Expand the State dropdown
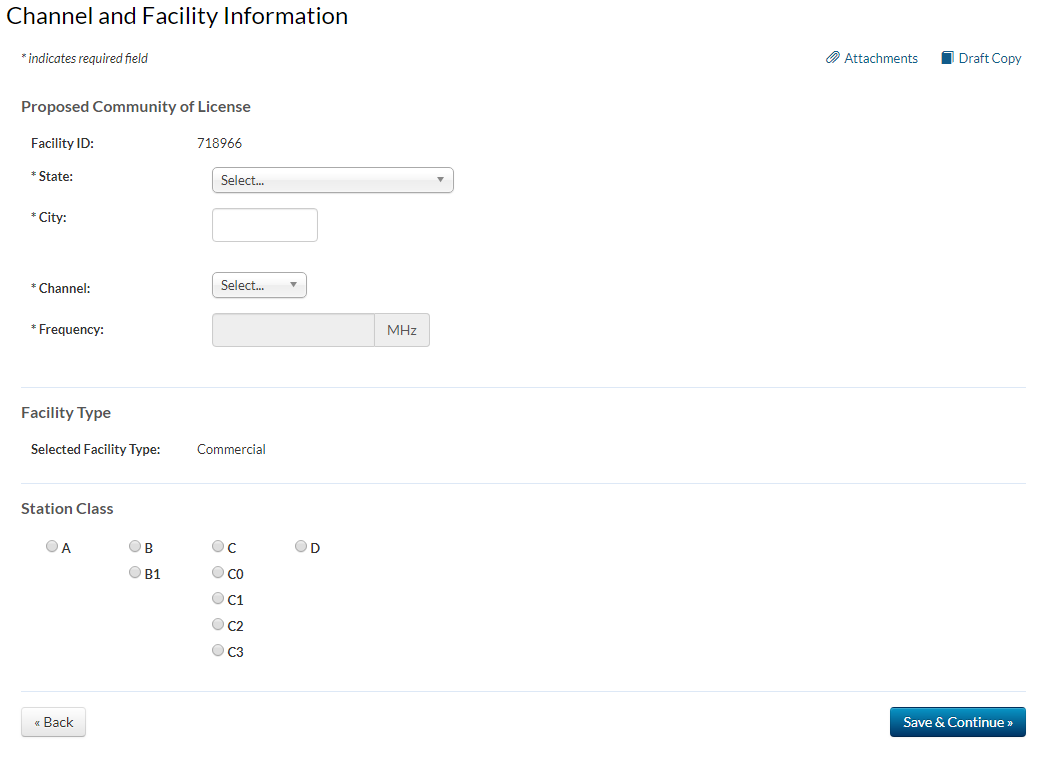This screenshot has width=1043, height=769. (x=332, y=180)
